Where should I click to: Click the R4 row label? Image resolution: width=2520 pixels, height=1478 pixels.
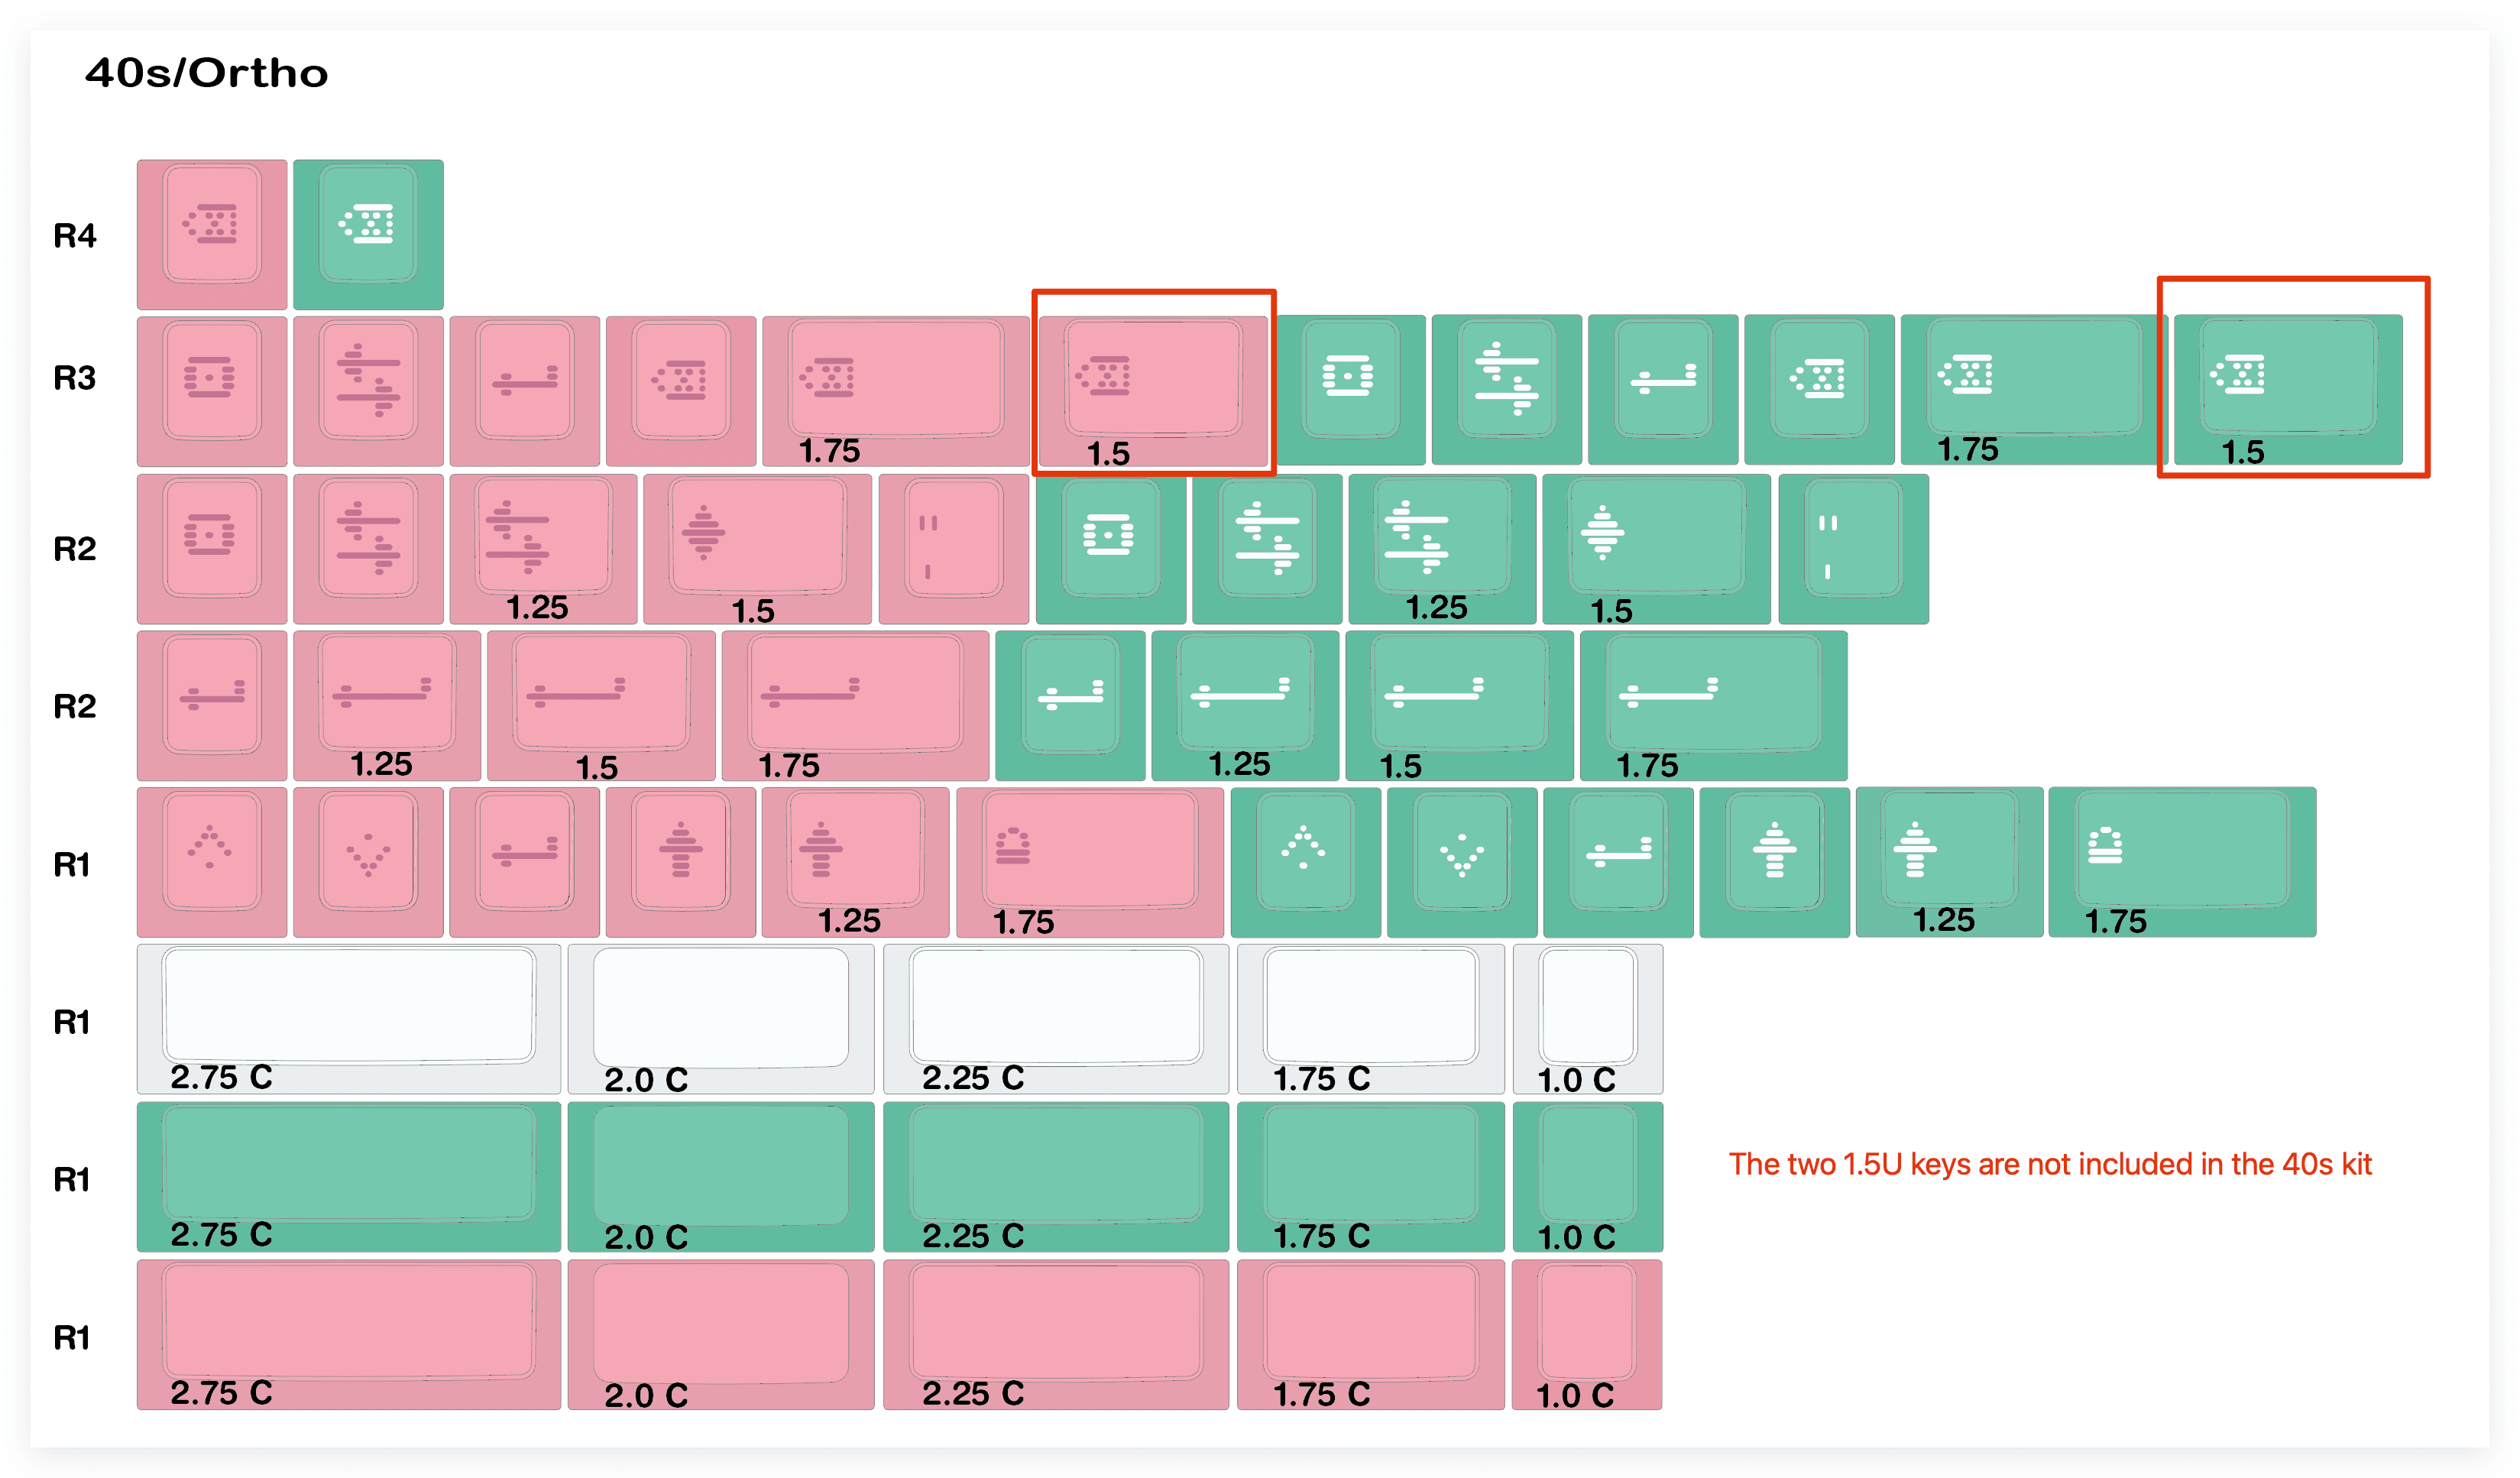[x=75, y=236]
